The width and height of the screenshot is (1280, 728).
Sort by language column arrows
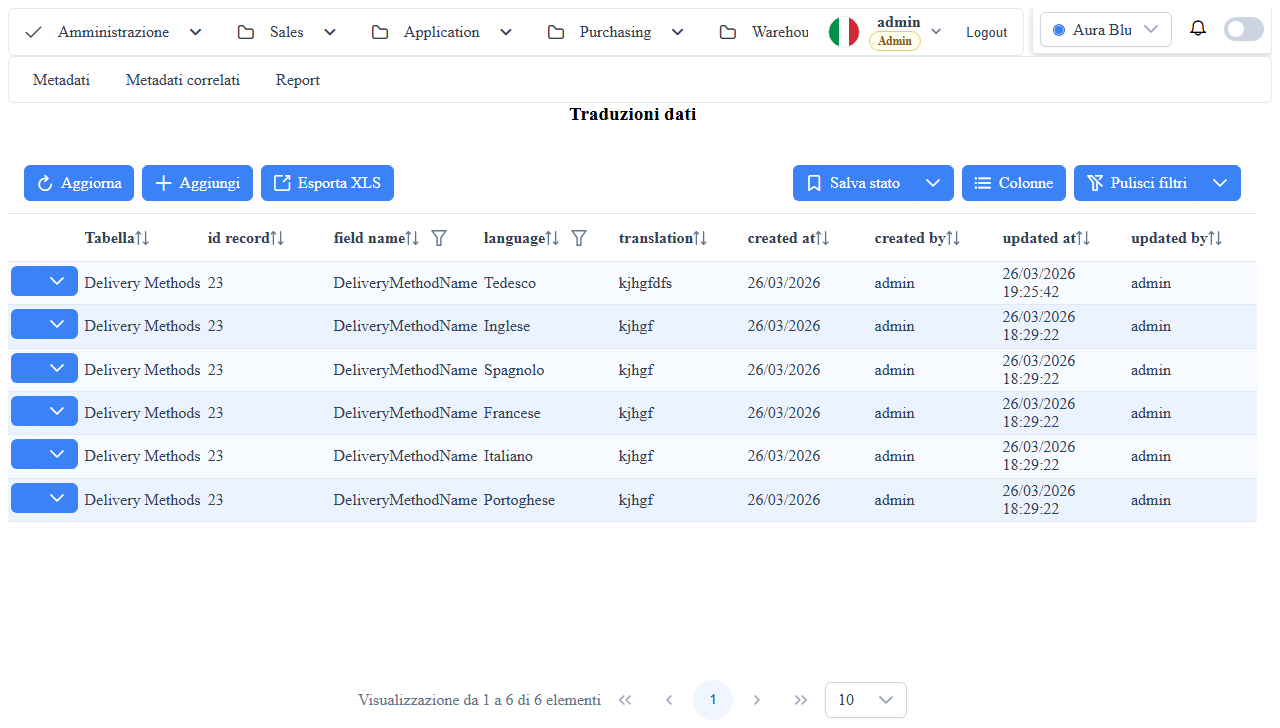(552, 238)
